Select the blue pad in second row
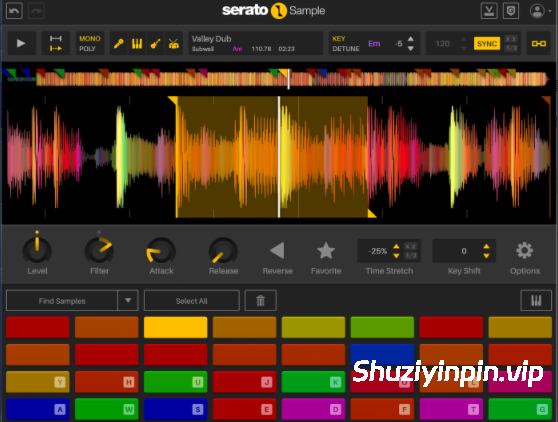 (382, 354)
